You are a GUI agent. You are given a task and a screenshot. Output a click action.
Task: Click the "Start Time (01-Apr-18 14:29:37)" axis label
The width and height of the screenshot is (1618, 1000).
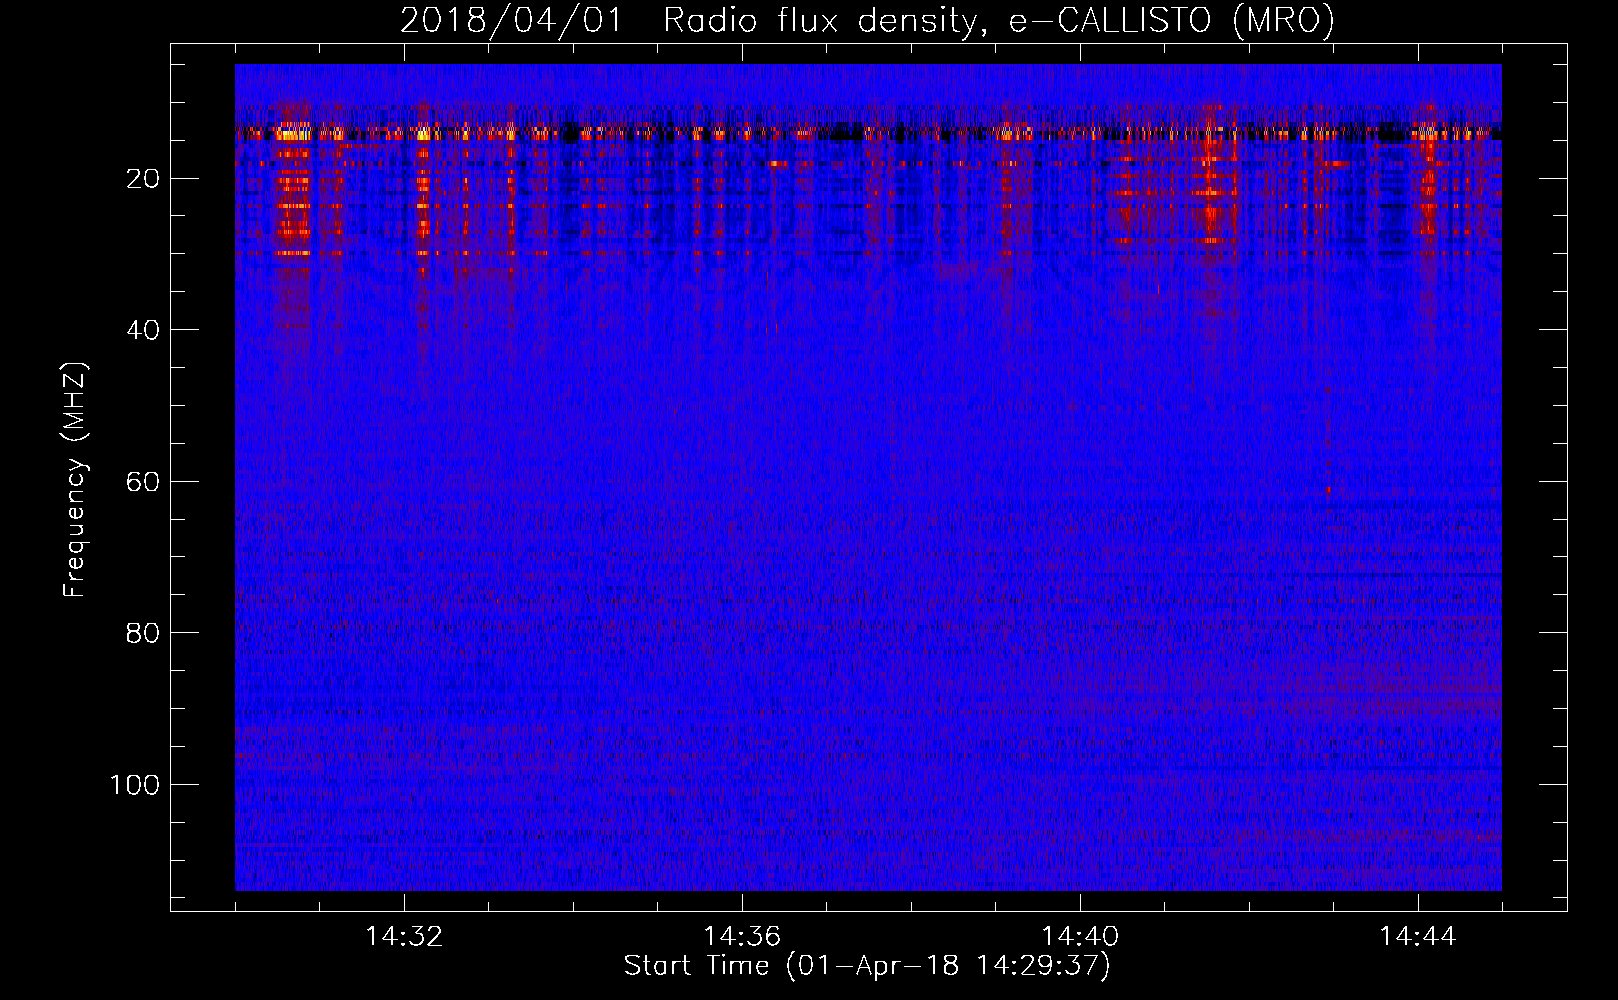[x=867, y=966]
